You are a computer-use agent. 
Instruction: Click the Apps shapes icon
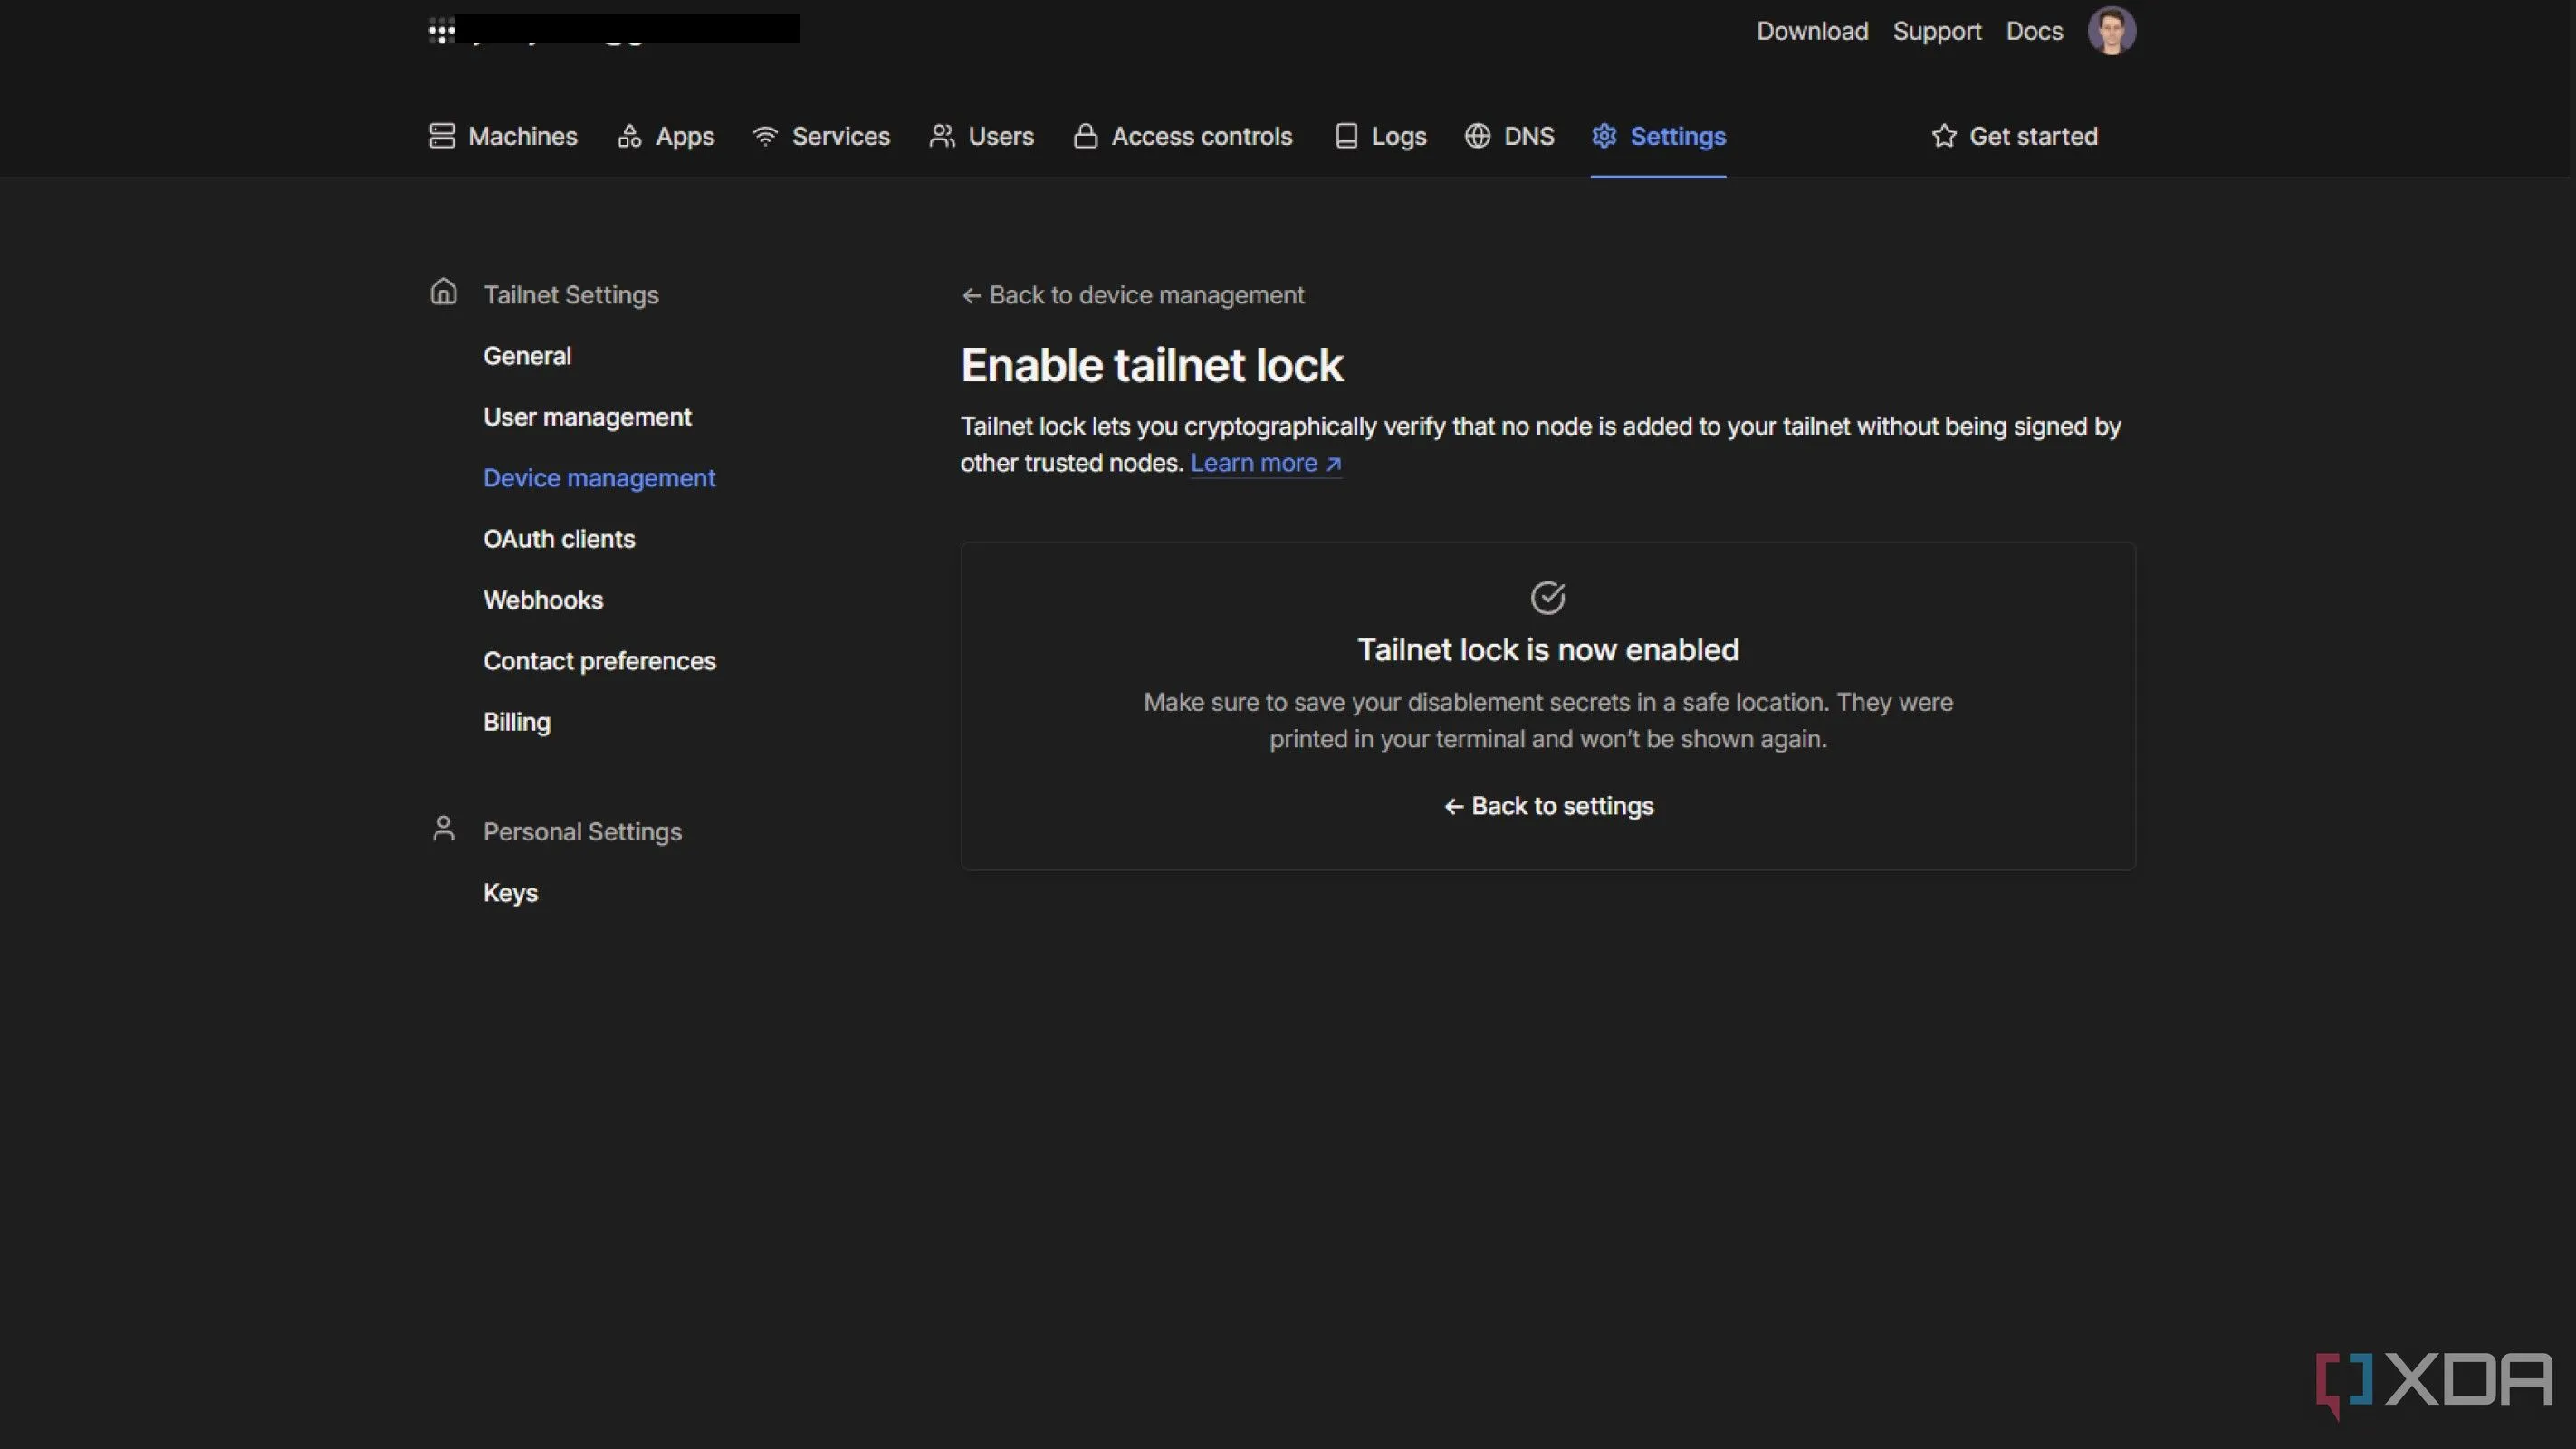click(x=629, y=136)
